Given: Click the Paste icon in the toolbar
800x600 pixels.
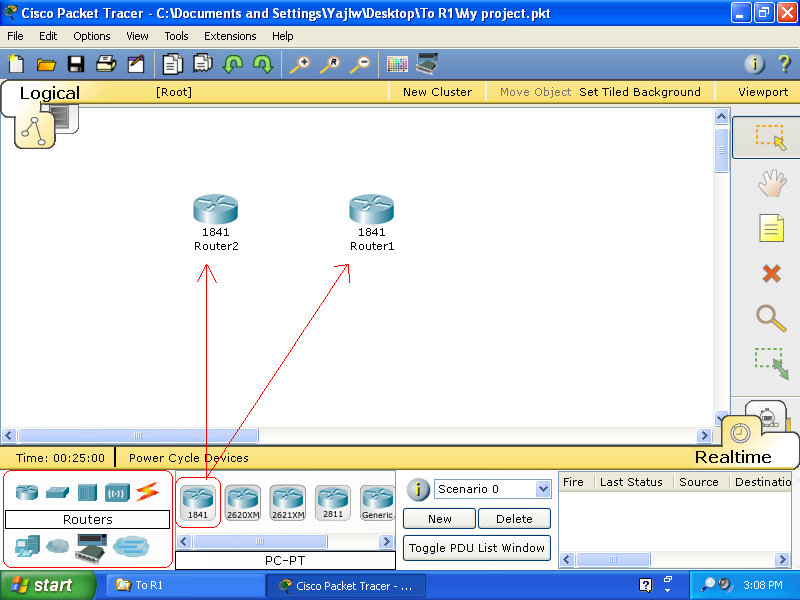Looking at the screenshot, I should [203, 64].
